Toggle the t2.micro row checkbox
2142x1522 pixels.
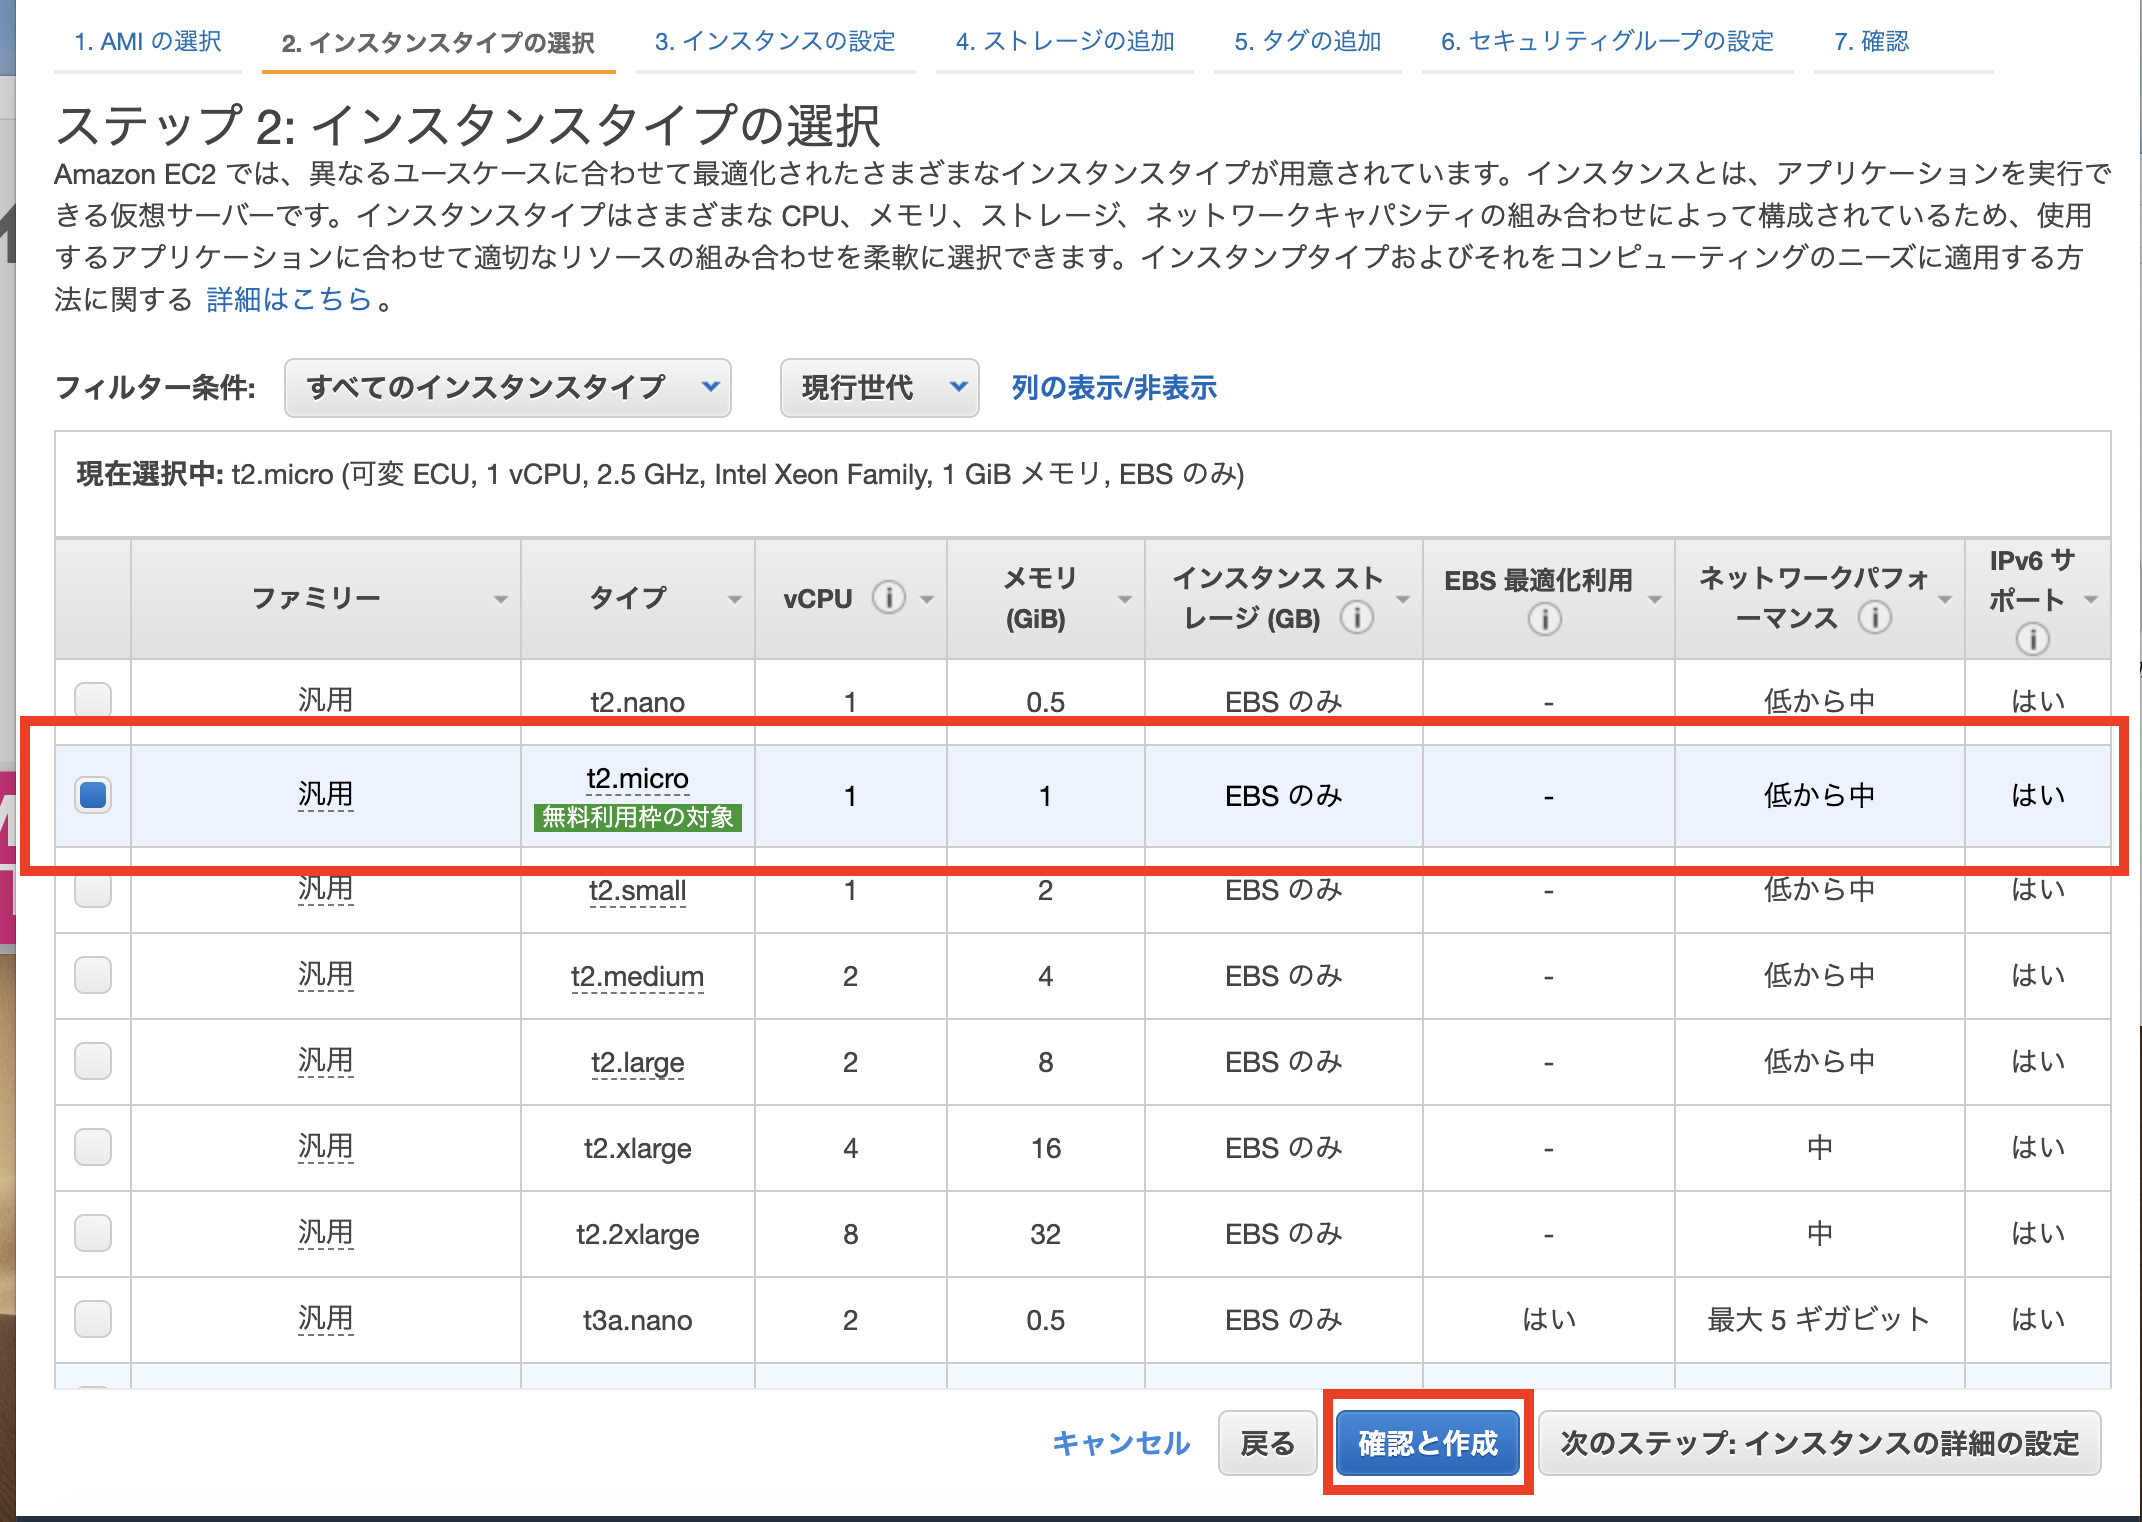pos(93,795)
